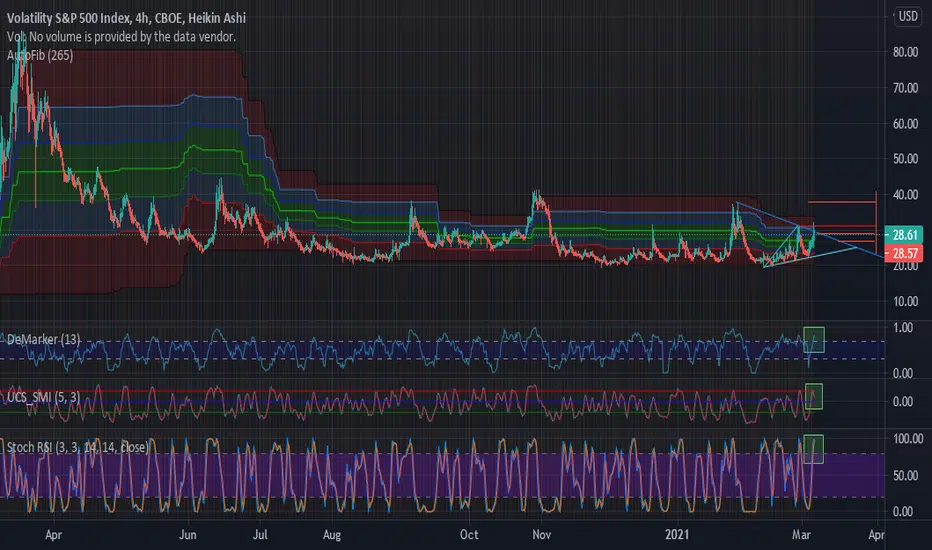Click the 40.00 level on price scale
The height and width of the screenshot is (550, 932).
click(905, 195)
